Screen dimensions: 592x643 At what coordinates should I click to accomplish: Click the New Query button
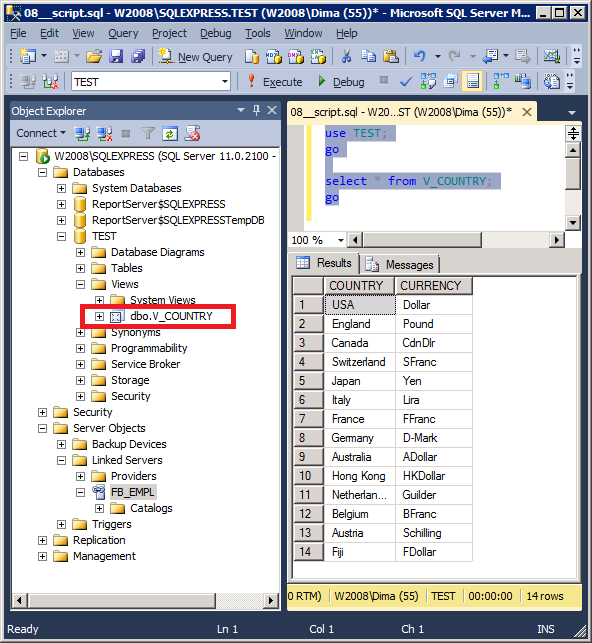196,57
